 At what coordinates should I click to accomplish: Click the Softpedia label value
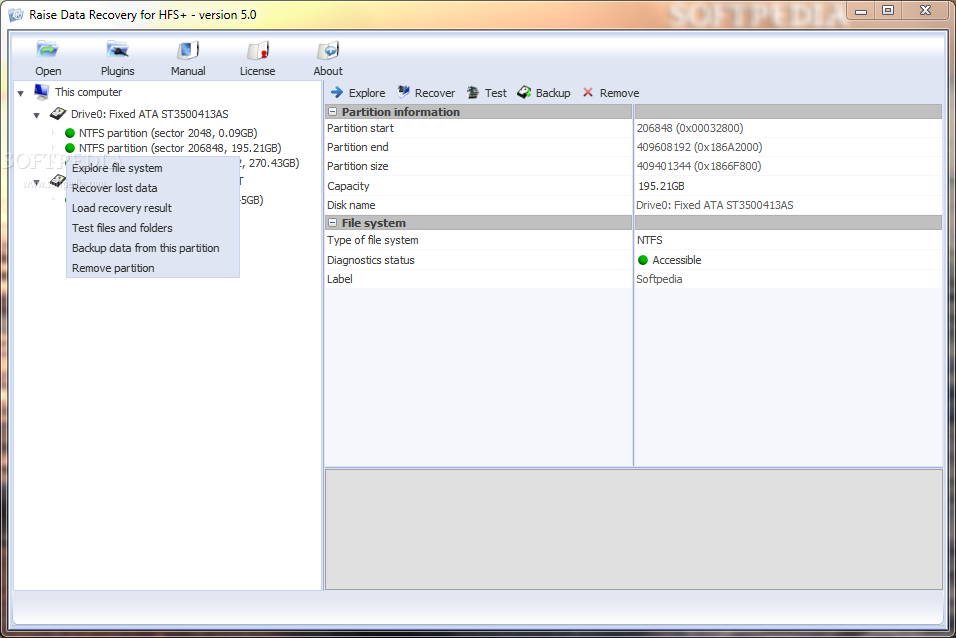click(659, 279)
